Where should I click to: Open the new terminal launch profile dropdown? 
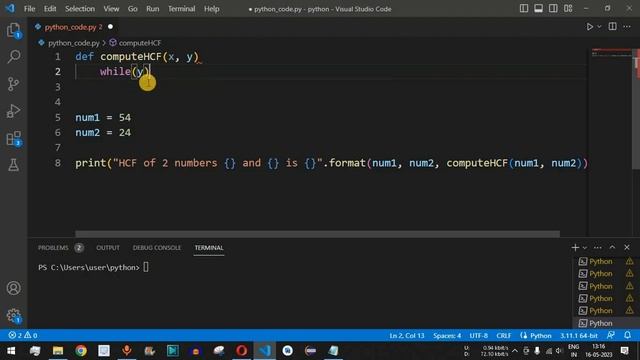click(584, 248)
